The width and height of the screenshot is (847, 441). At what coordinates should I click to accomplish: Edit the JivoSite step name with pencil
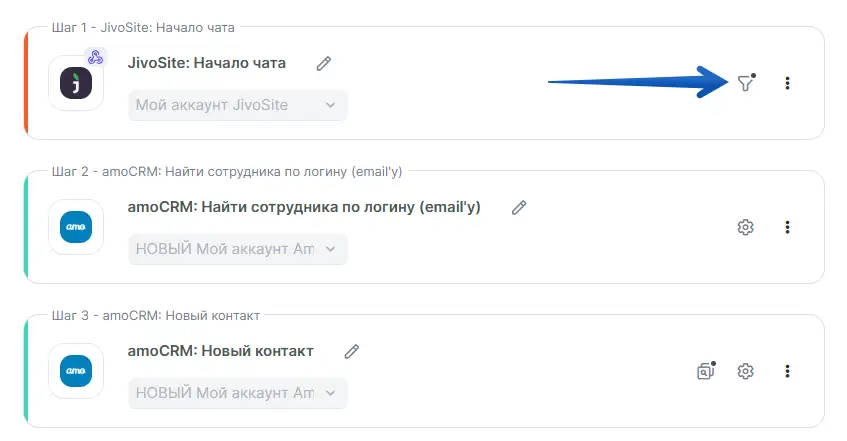(323, 63)
